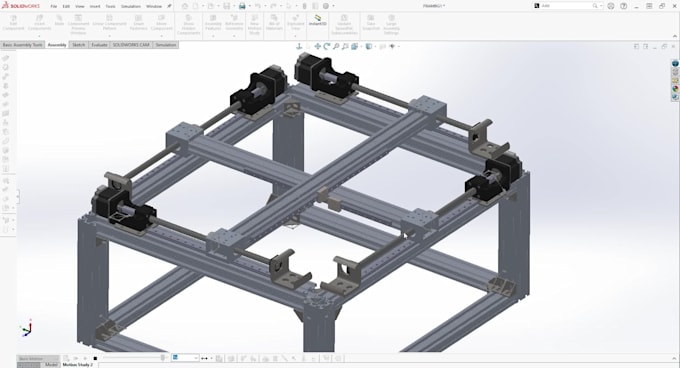Click the Undo icon
This screenshot has width=680, height=368.
[x=258, y=6]
